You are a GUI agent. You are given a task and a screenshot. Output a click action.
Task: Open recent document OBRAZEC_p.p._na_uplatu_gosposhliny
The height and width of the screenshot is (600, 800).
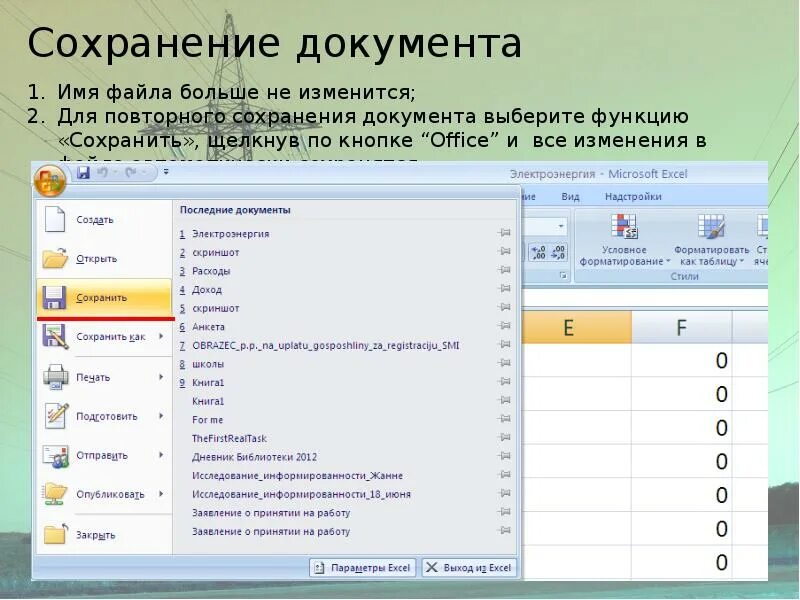(345, 345)
